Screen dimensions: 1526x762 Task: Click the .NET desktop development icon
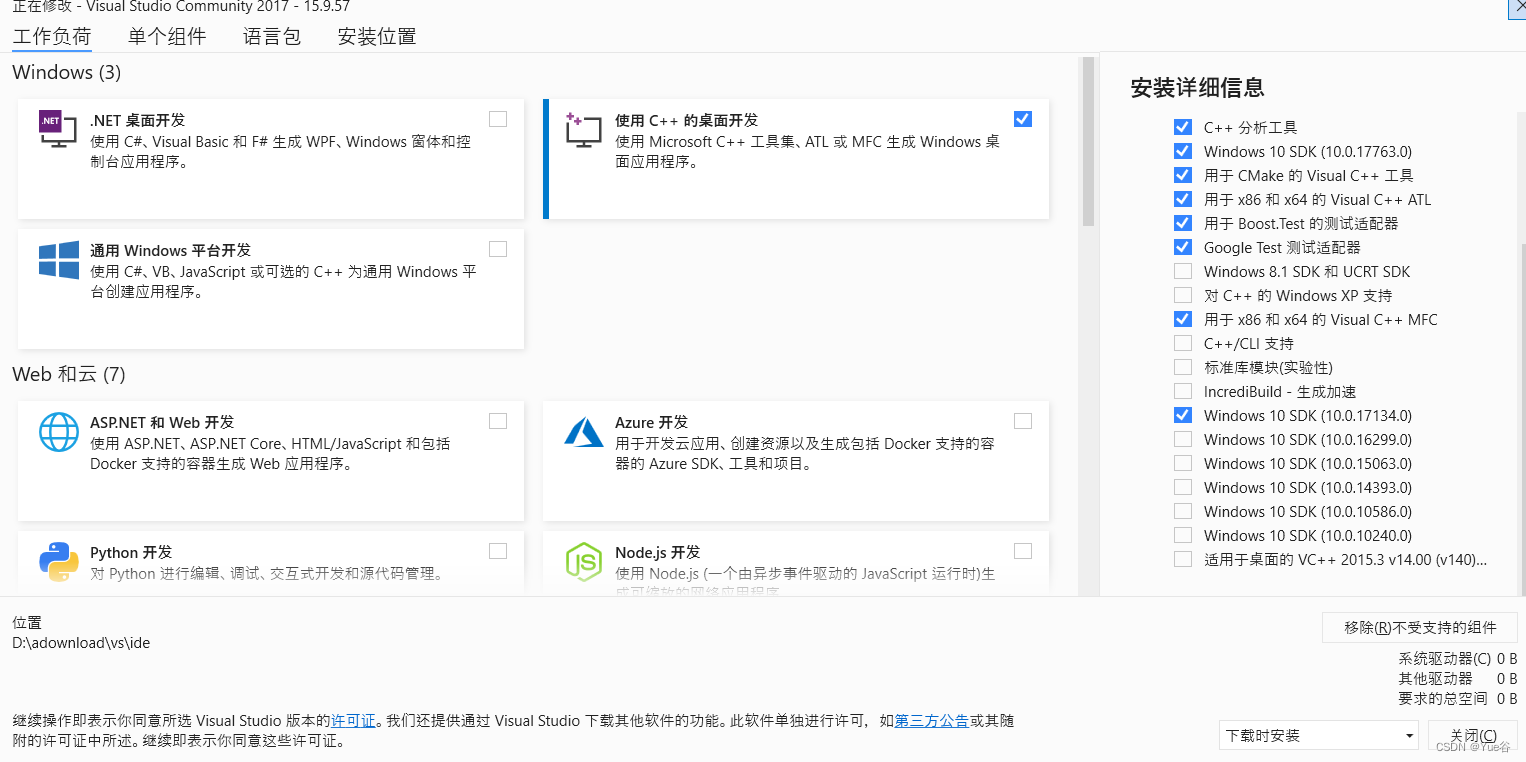[58, 129]
